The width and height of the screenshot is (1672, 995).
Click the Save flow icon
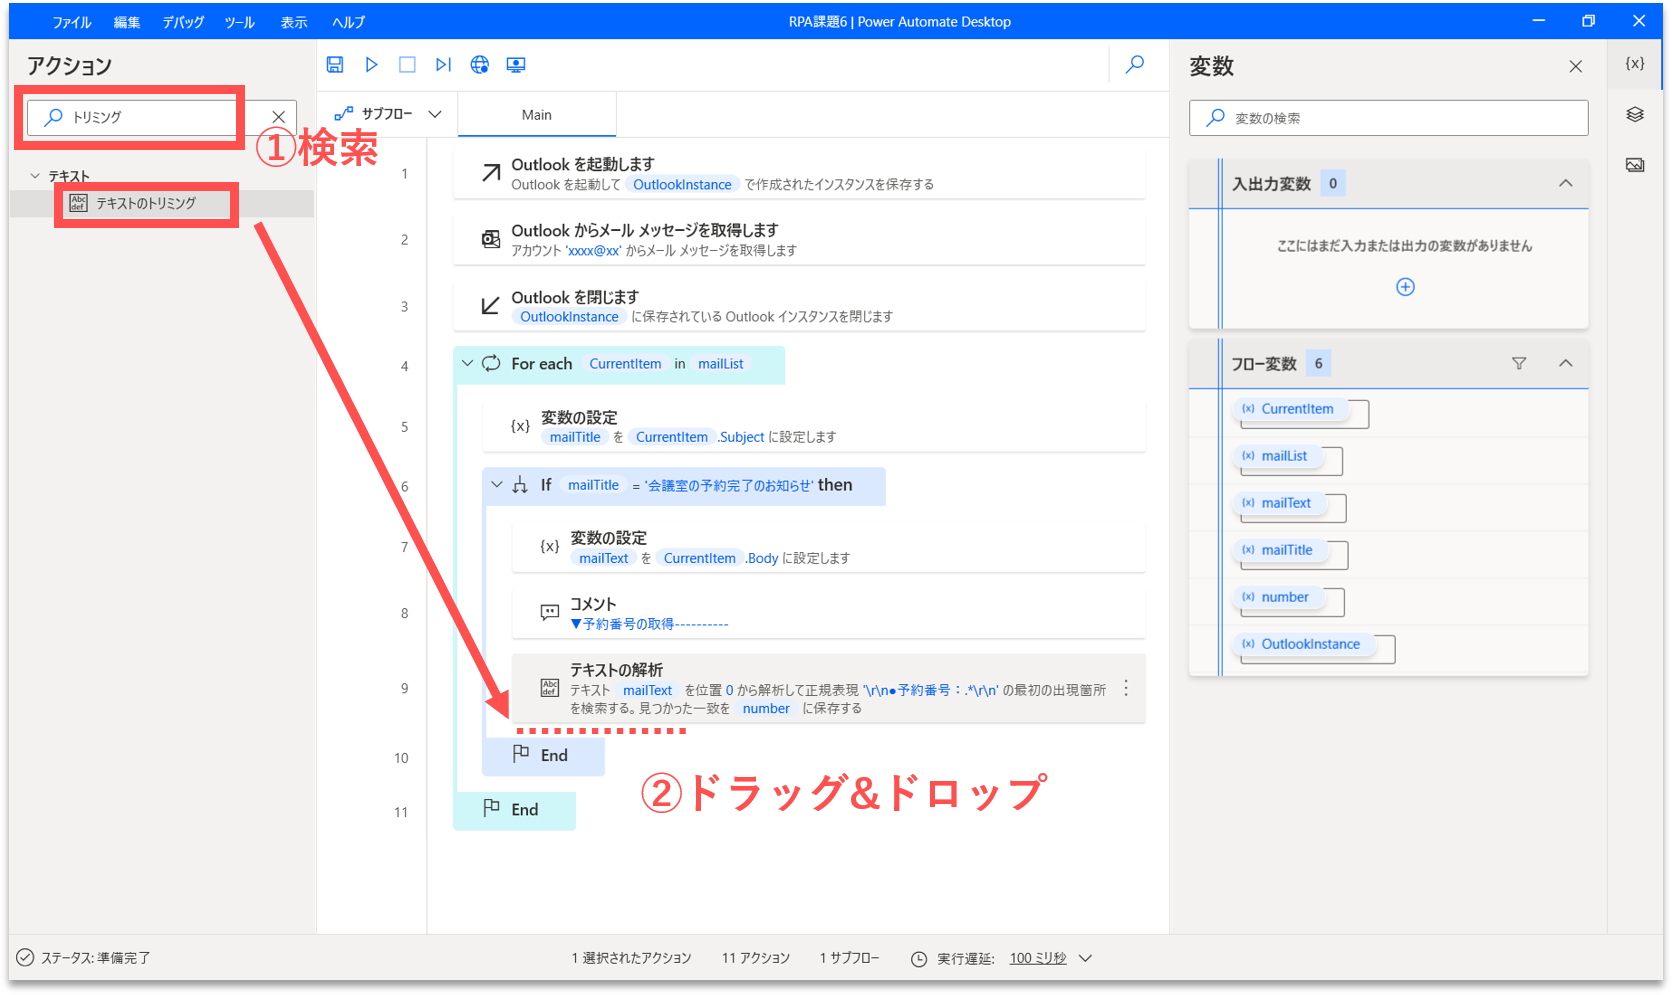click(x=335, y=65)
